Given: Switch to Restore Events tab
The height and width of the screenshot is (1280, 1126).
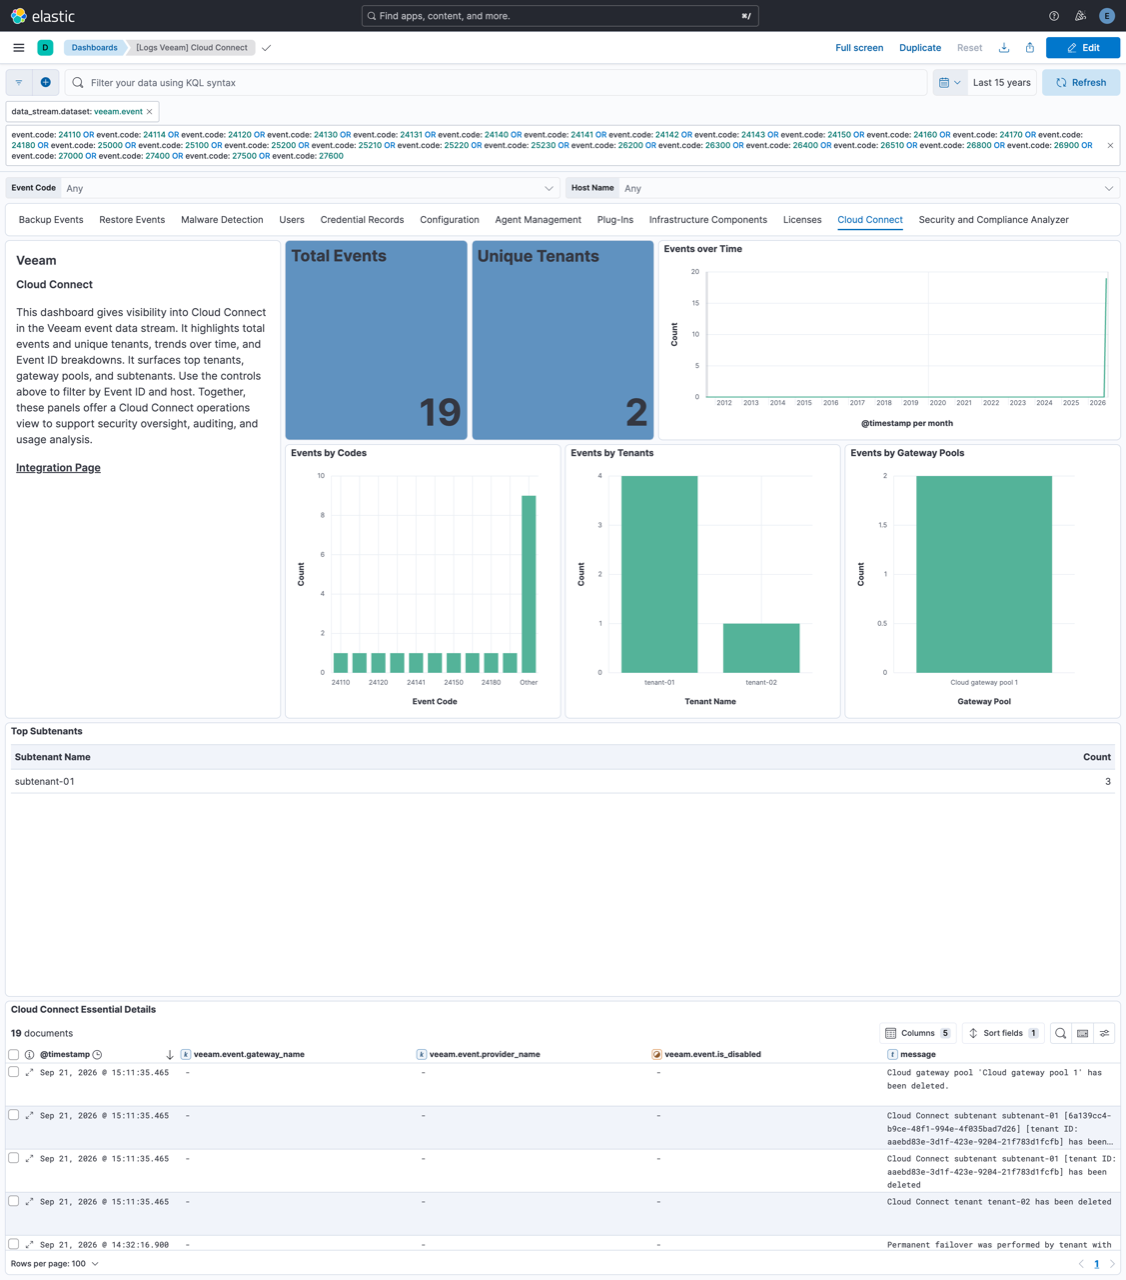Looking at the screenshot, I should [132, 220].
